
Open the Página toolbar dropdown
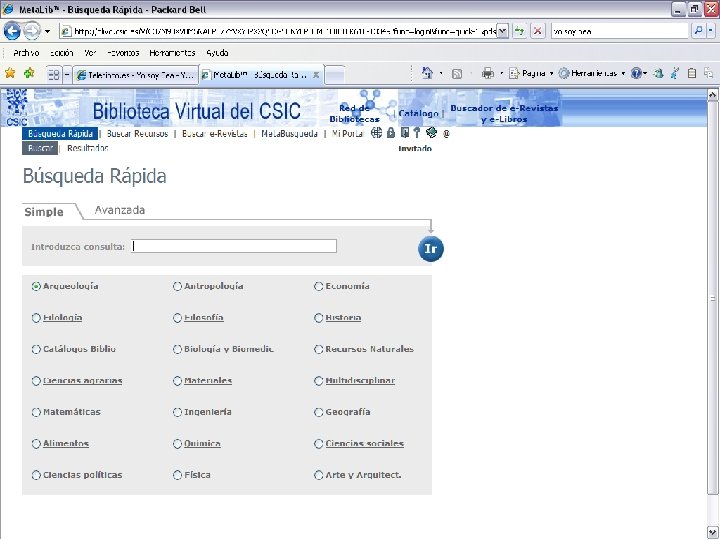[531, 73]
